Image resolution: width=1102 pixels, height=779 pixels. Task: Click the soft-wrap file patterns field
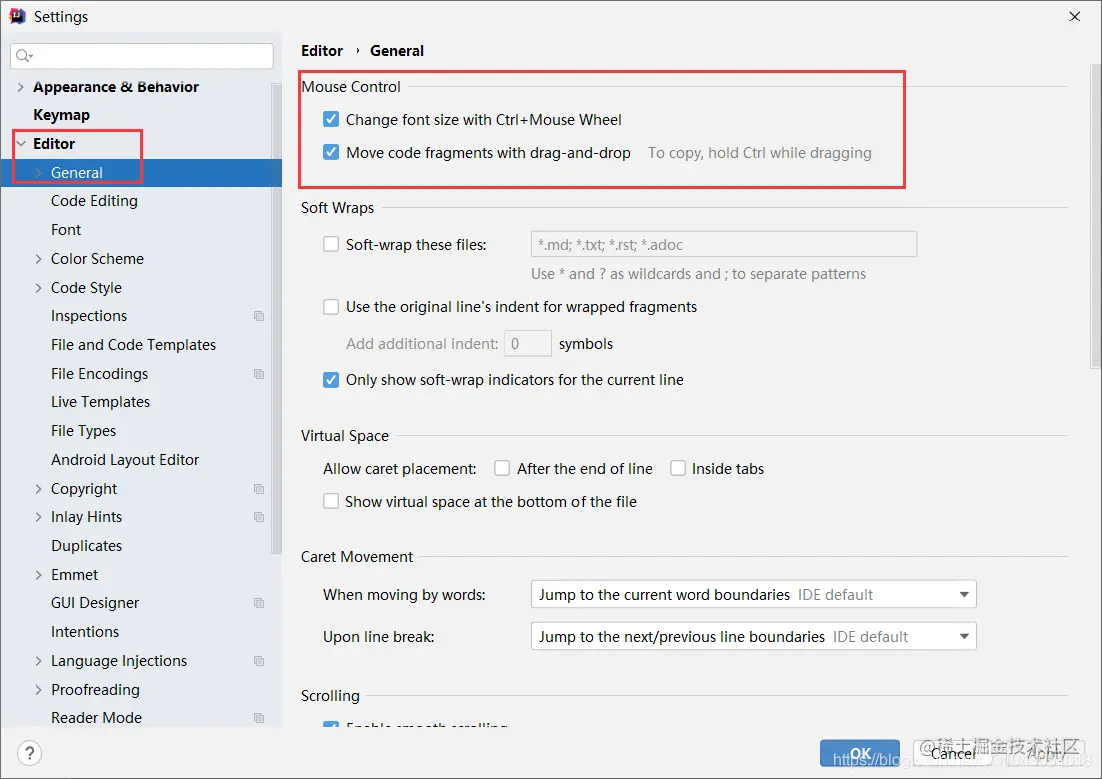click(x=724, y=244)
